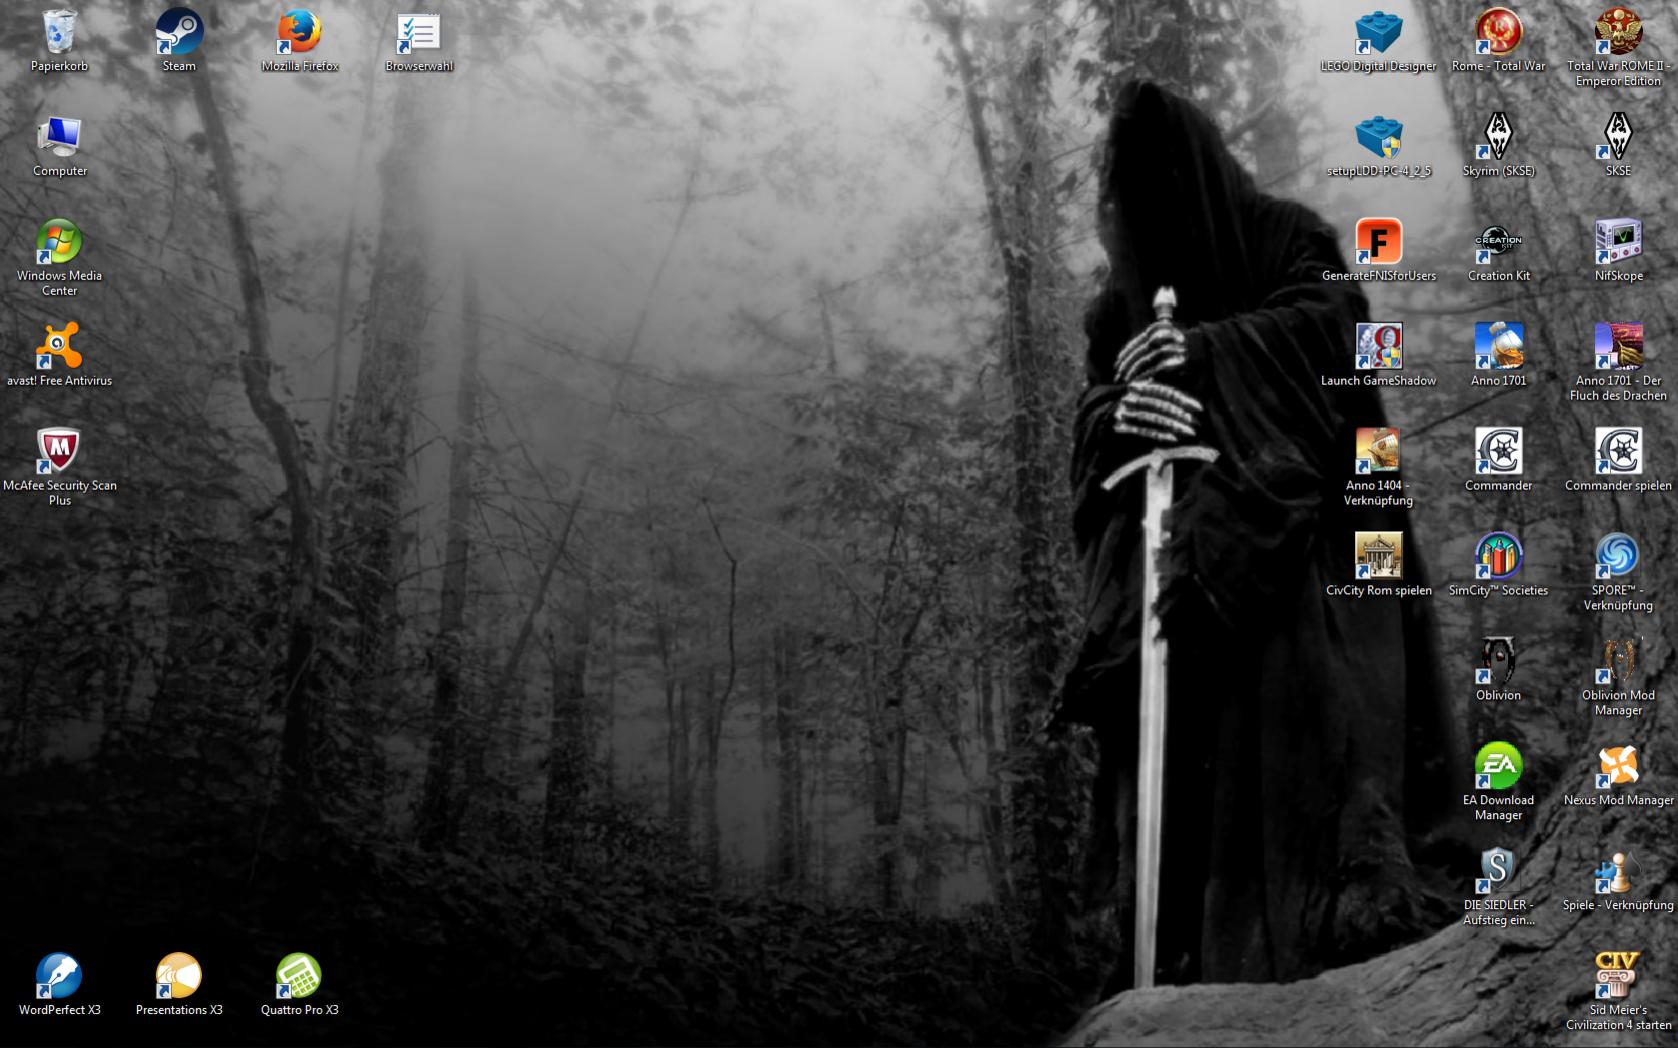
Task: Click the Presentations X3 icon
Action: [x=179, y=977]
